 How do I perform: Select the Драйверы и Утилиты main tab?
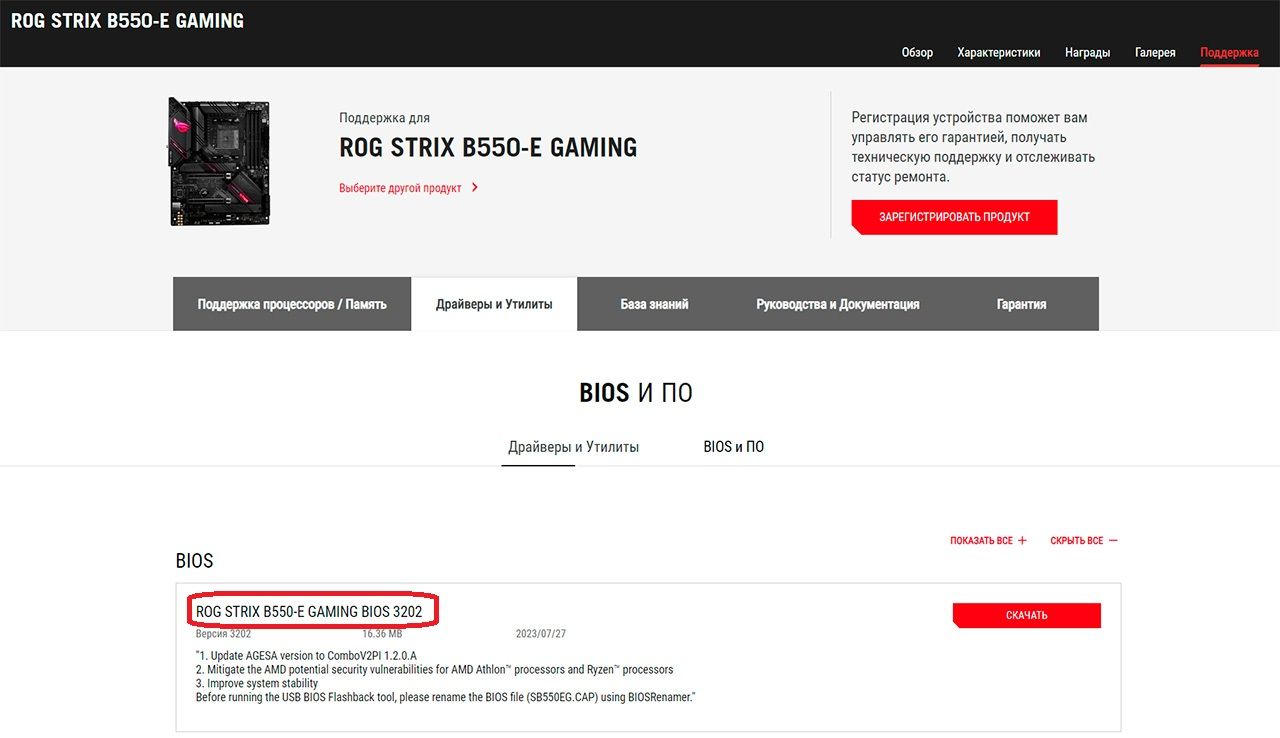pos(494,304)
